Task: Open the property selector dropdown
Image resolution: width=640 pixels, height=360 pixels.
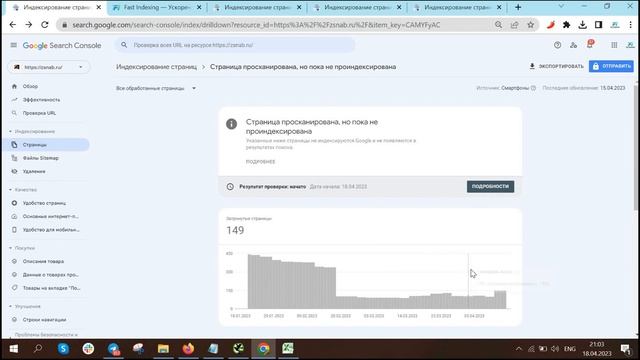Action: tap(49, 67)
